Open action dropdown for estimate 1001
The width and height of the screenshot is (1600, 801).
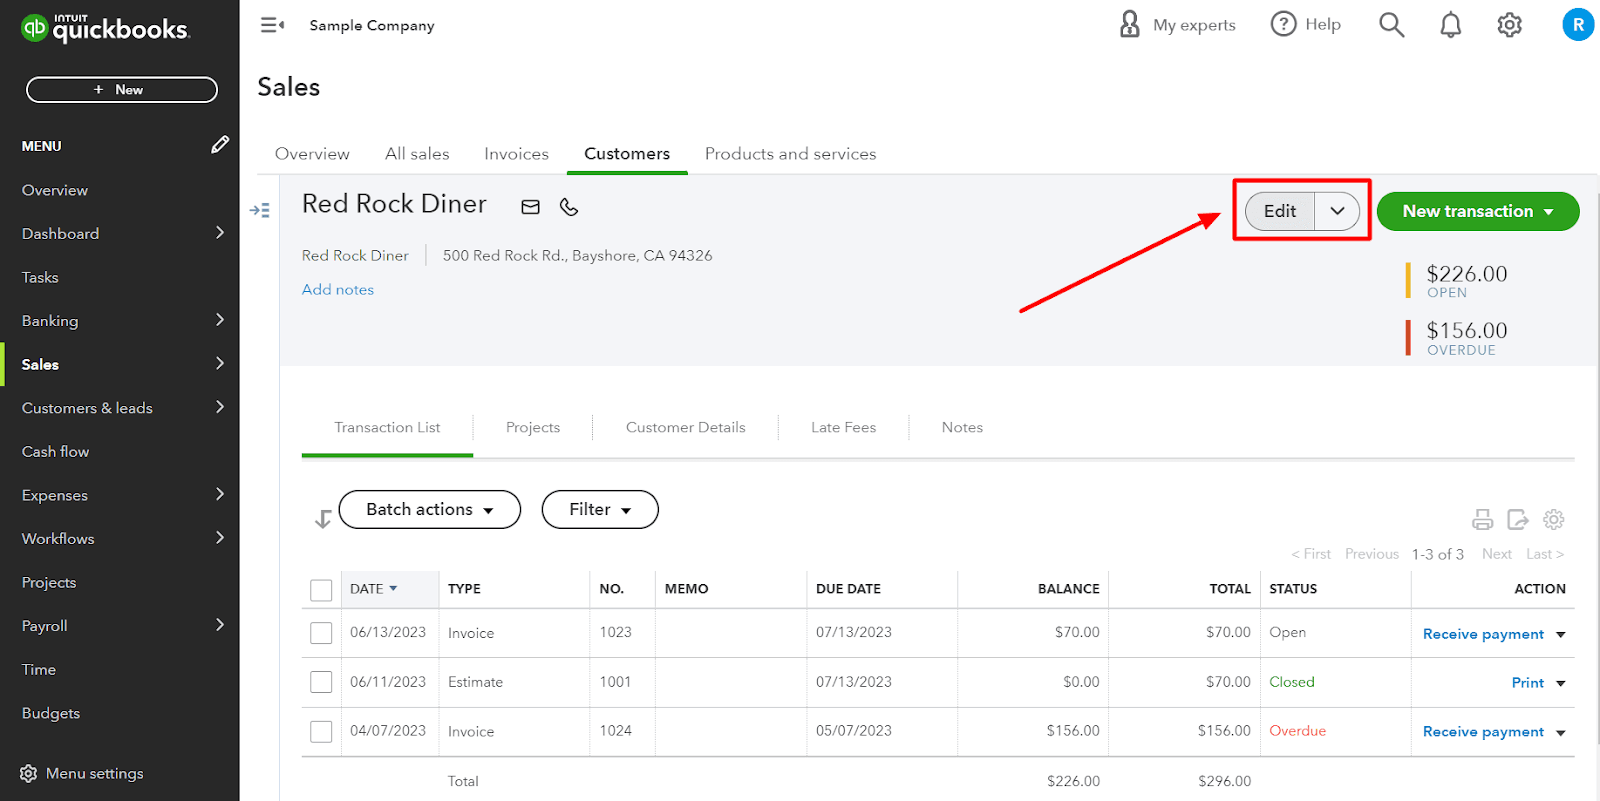click(1560, 684)
